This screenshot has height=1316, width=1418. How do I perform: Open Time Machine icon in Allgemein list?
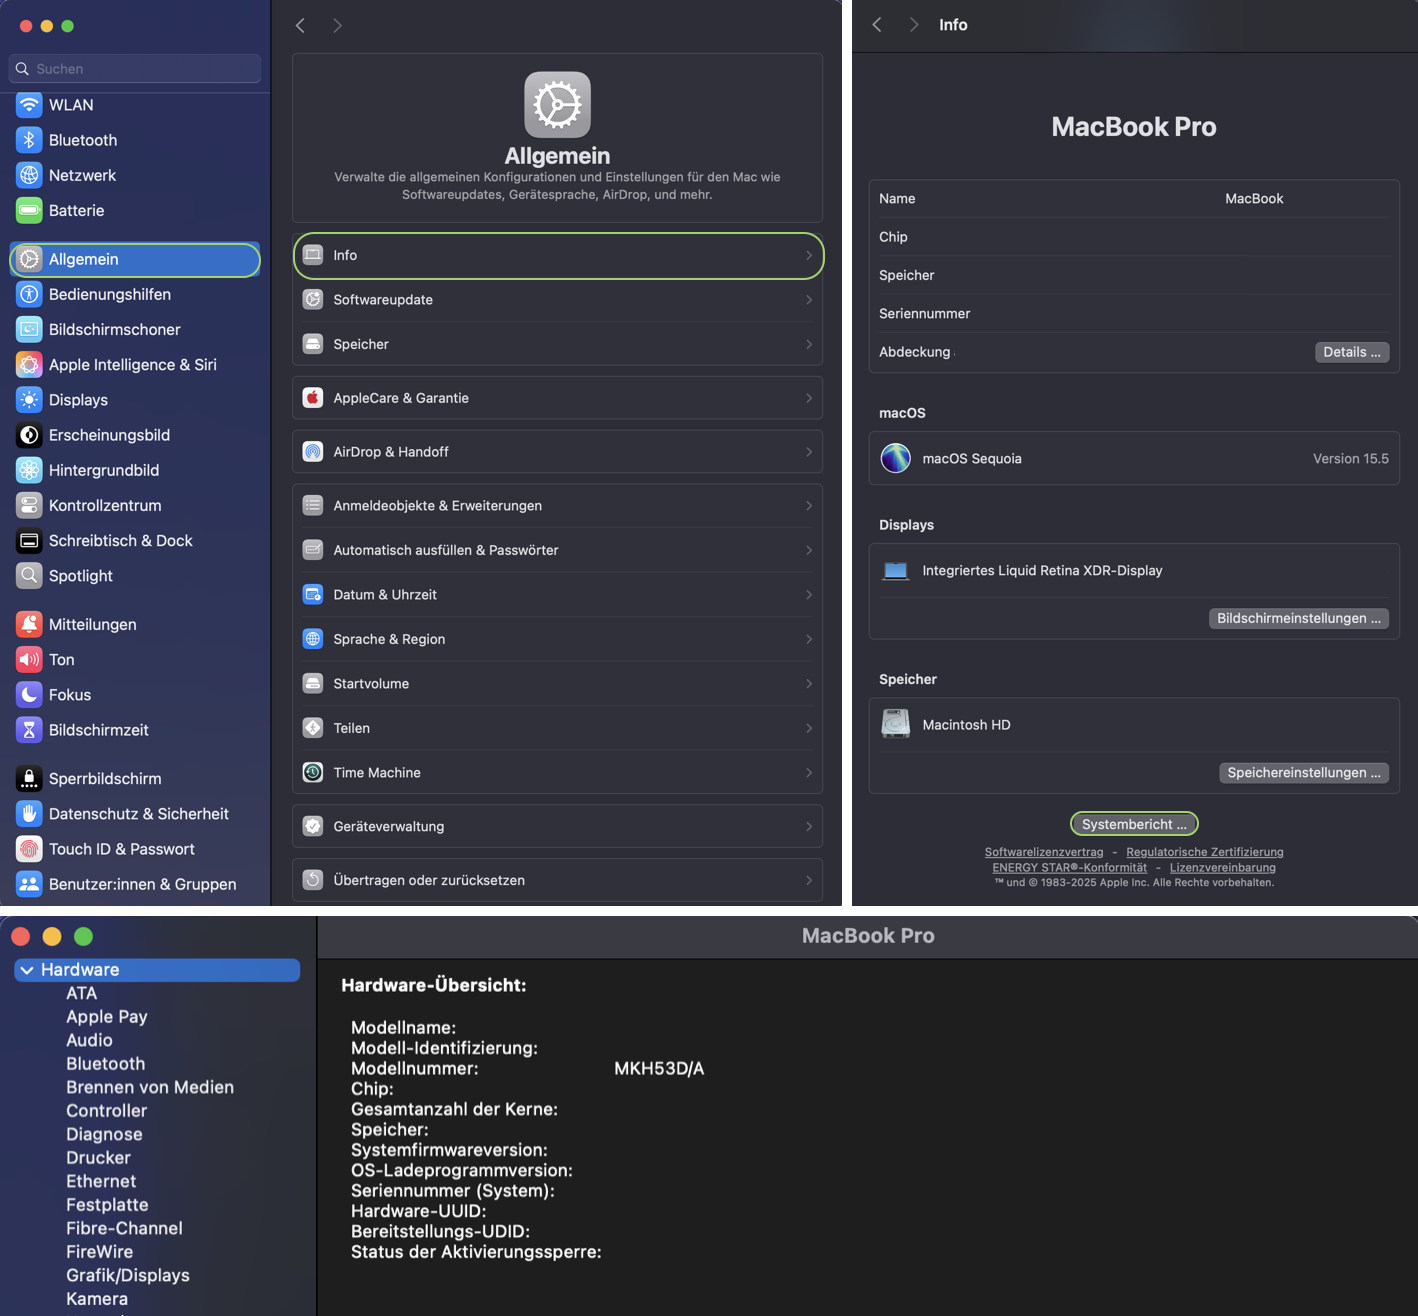click(313, 772)
